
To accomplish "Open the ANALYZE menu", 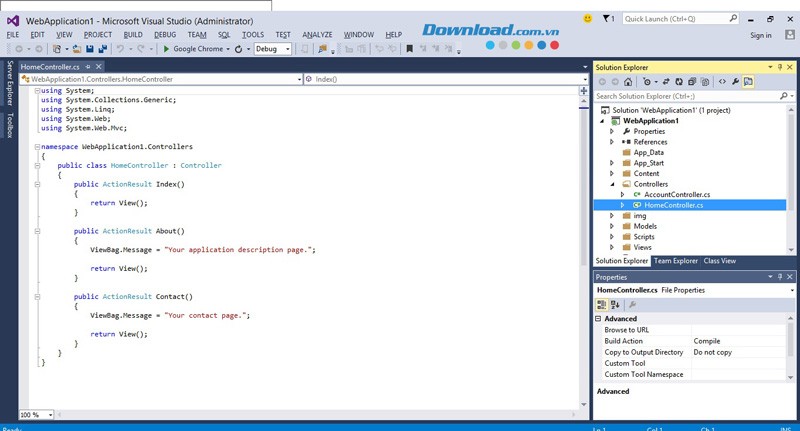I will click(317, 35).
